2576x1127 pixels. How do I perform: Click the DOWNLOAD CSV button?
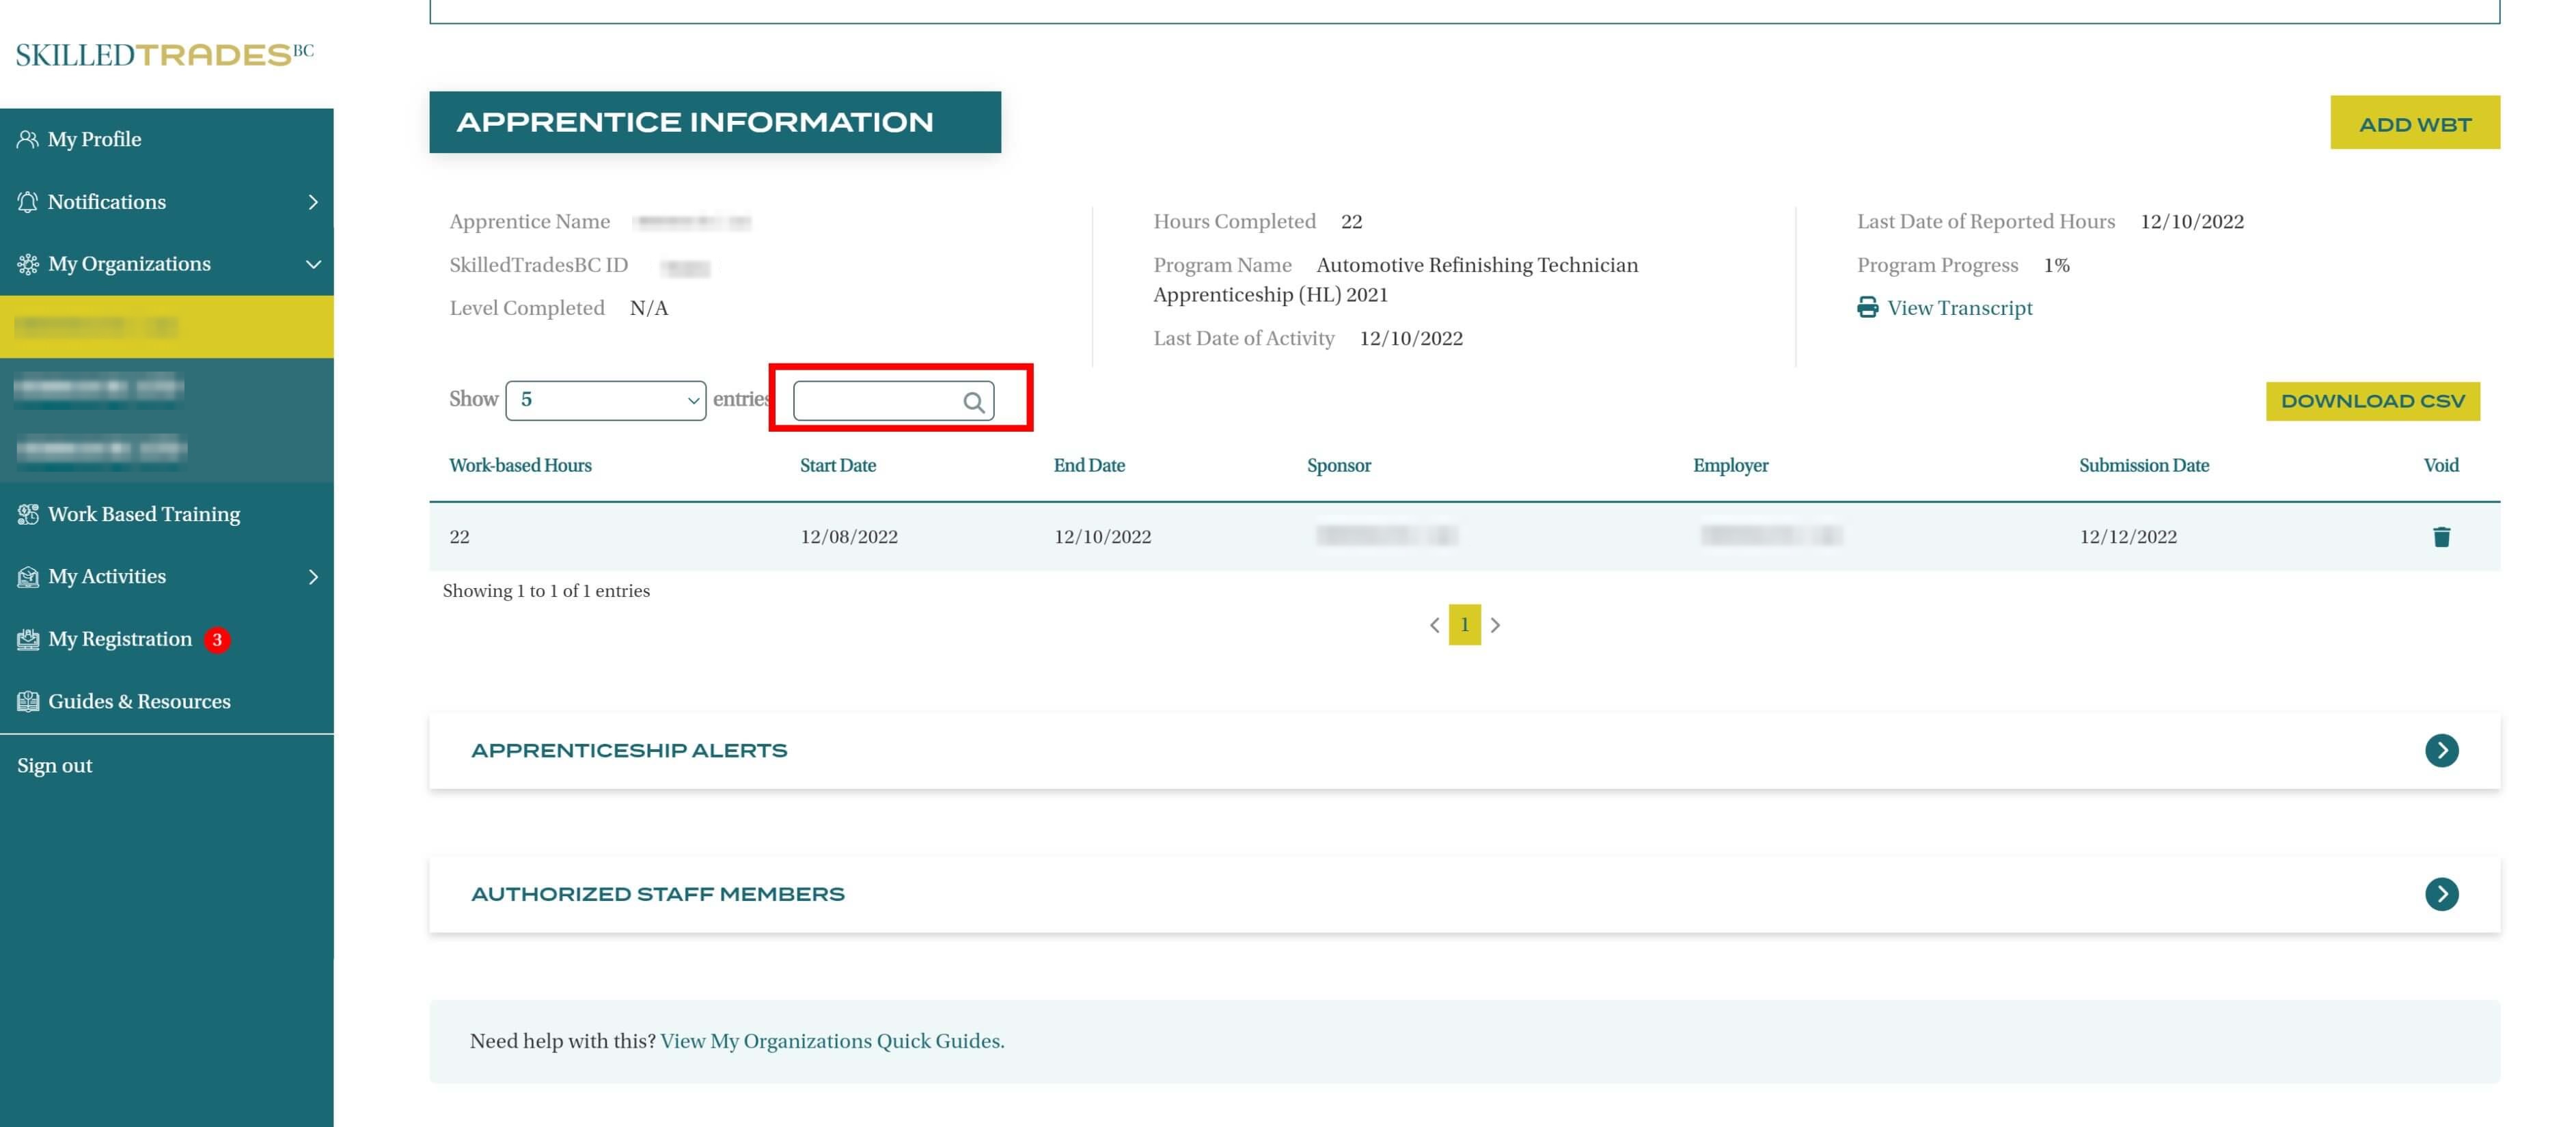[2371, 401]
